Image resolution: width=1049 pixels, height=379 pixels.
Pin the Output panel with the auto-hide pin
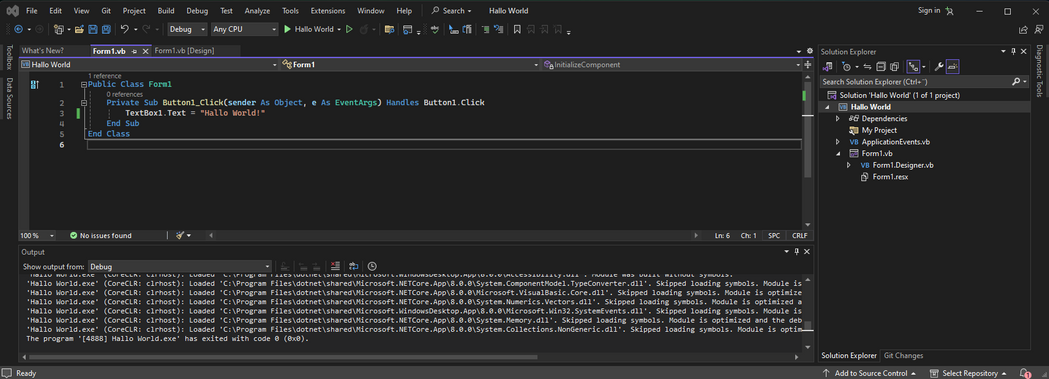click(796, 252)
